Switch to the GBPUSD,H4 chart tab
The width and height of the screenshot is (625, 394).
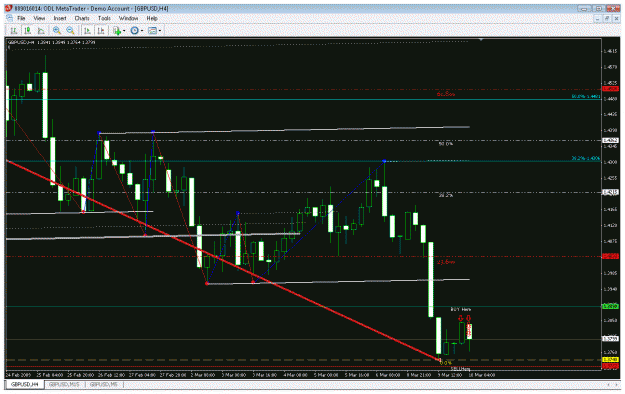coord(25,384)
